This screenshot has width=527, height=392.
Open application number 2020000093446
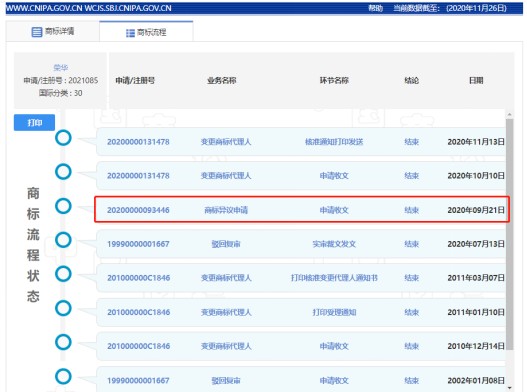coord(138,210)
